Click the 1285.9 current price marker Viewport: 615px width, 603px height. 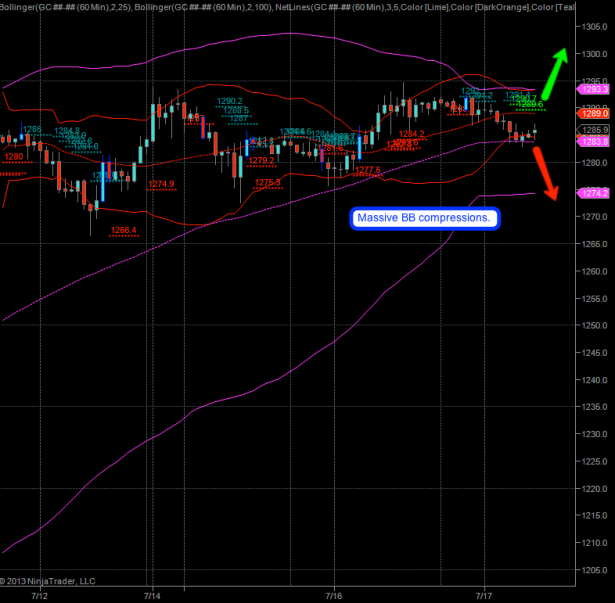point(593,130)
